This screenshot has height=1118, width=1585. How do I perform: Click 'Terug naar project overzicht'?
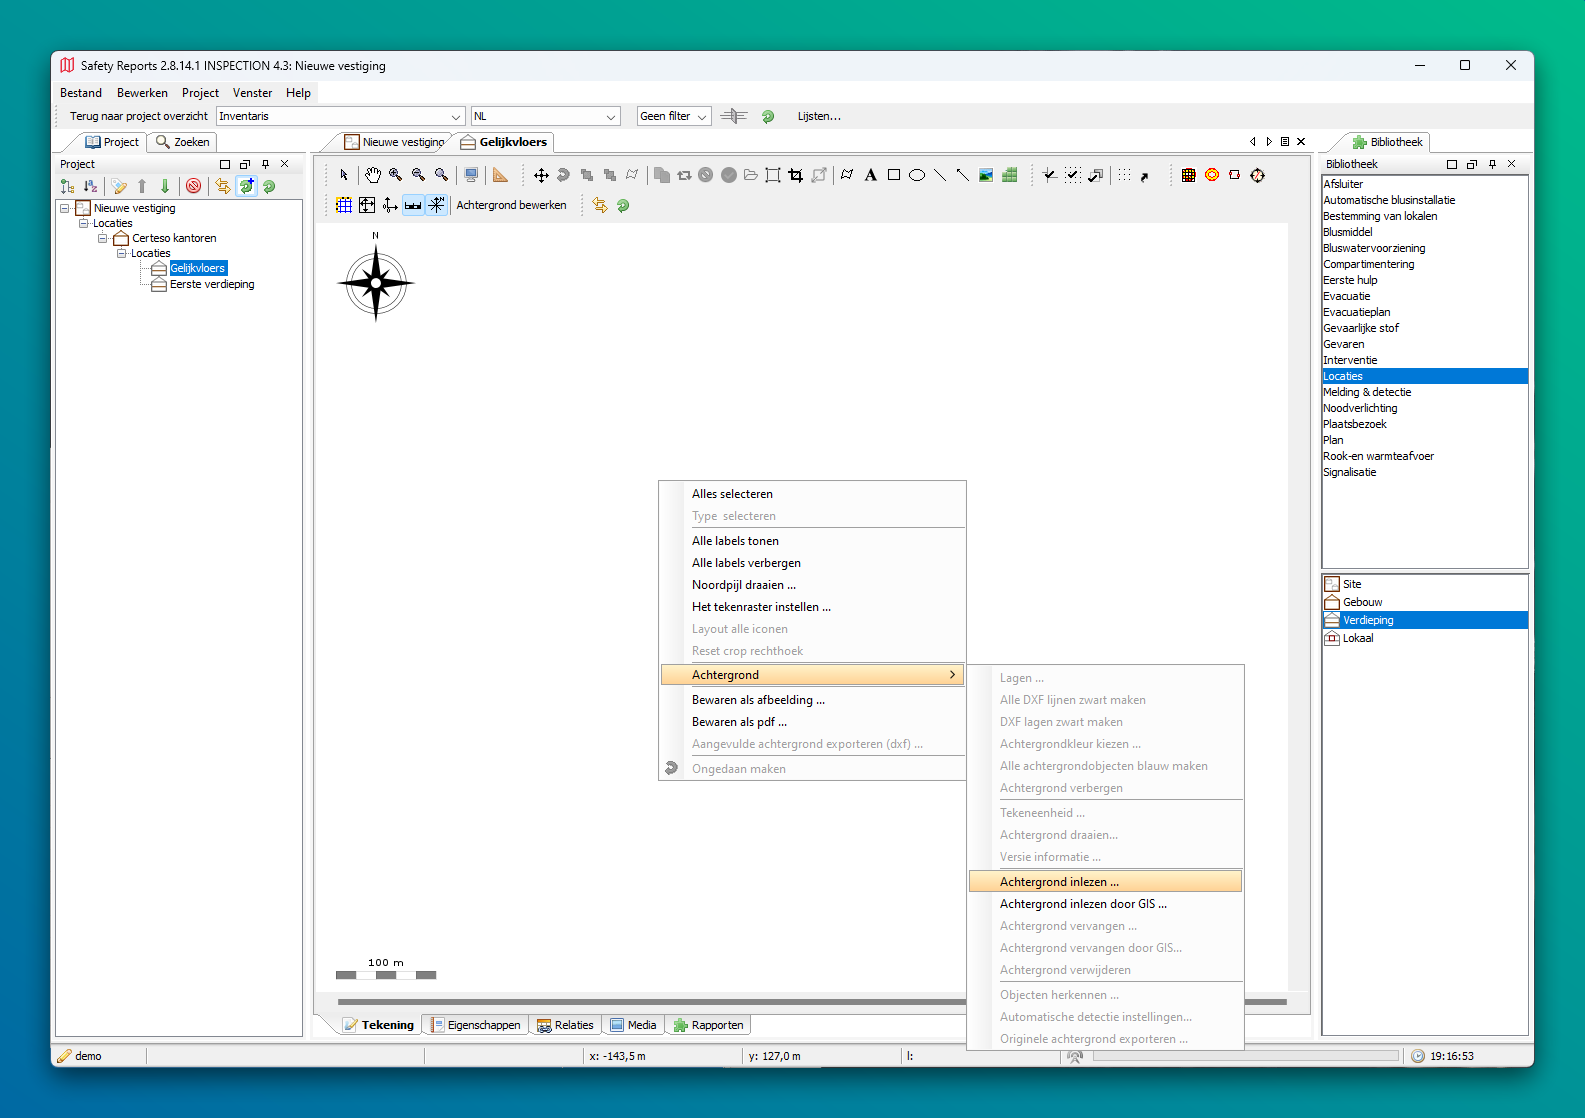[x=138, y=117]
